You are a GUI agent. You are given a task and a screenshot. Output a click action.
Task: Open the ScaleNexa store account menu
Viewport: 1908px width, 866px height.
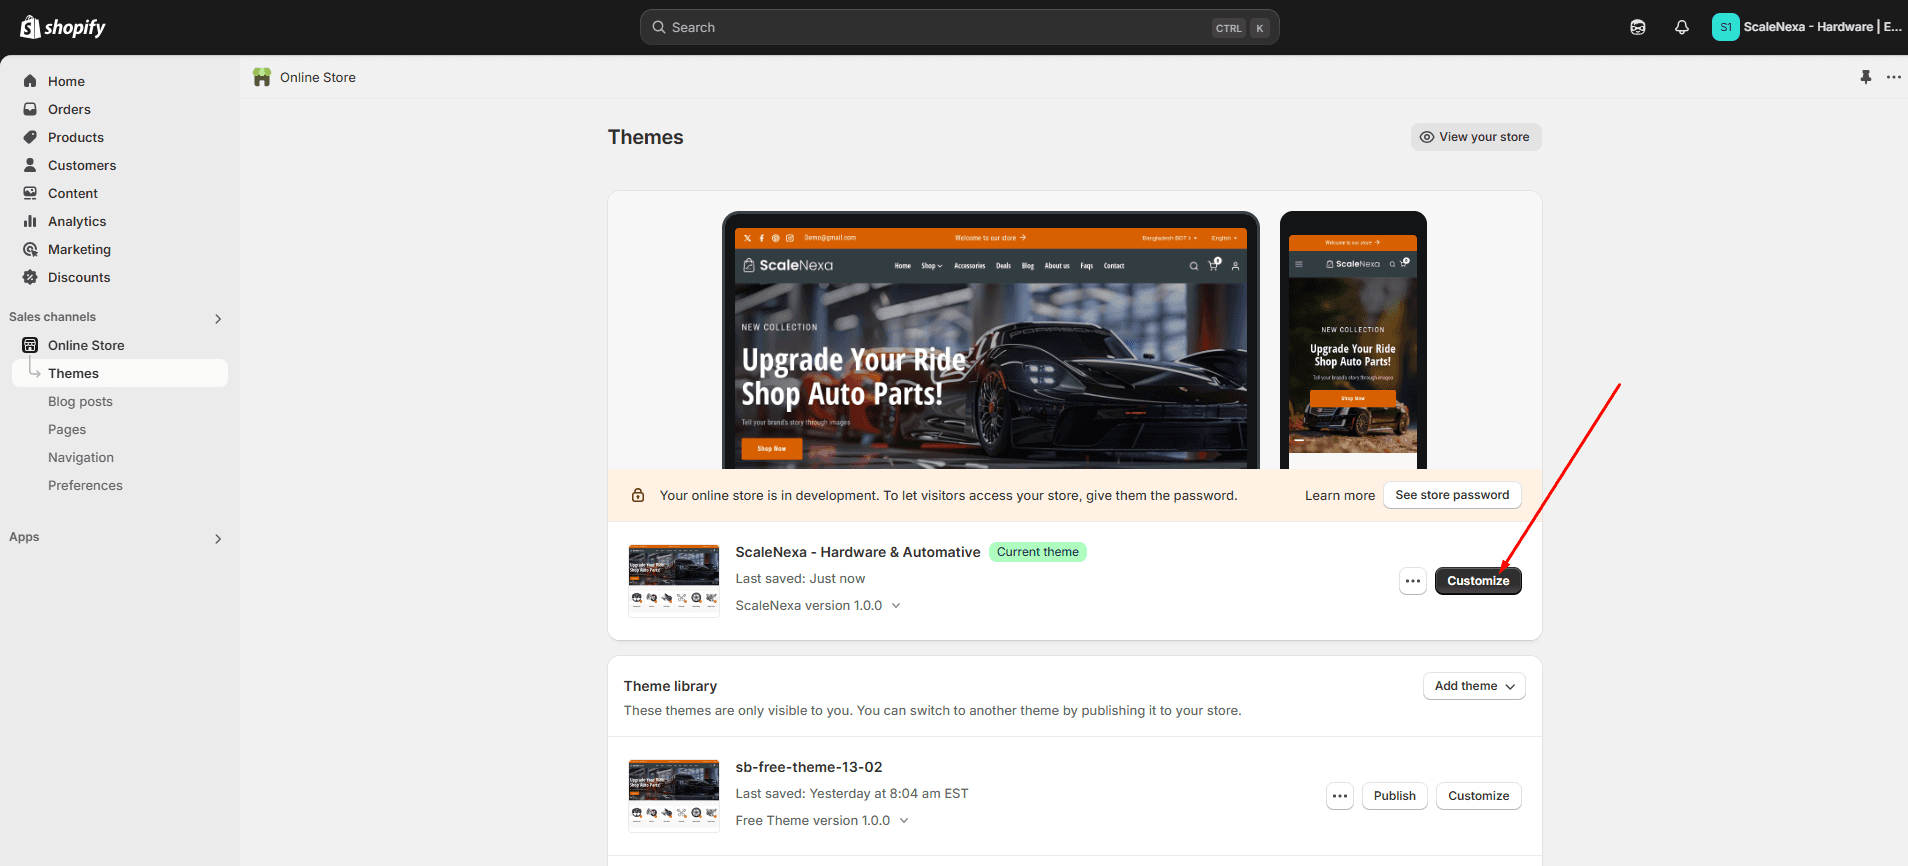1807,27
